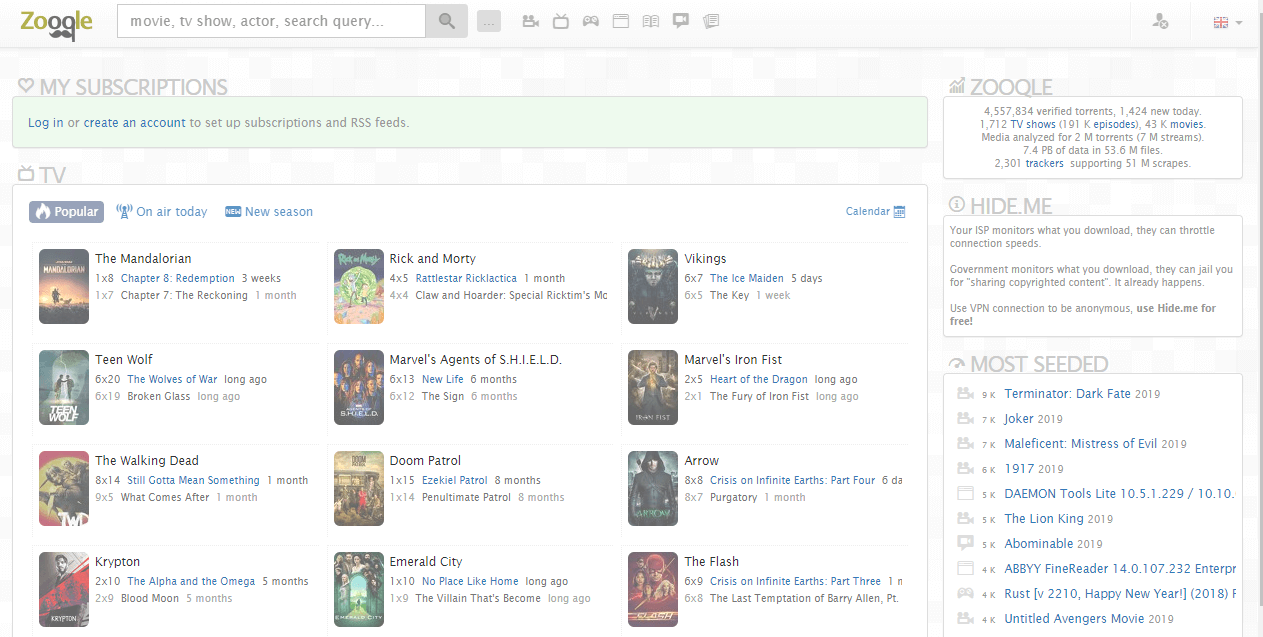Open the books category icon
The height and width of the screenshot is (637, 1263).
coord(651,21)
